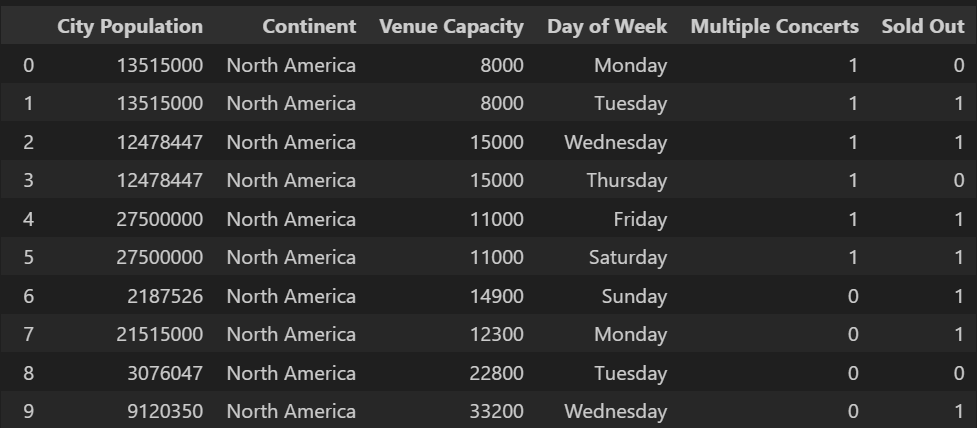Click row index 0

(28, 66)
